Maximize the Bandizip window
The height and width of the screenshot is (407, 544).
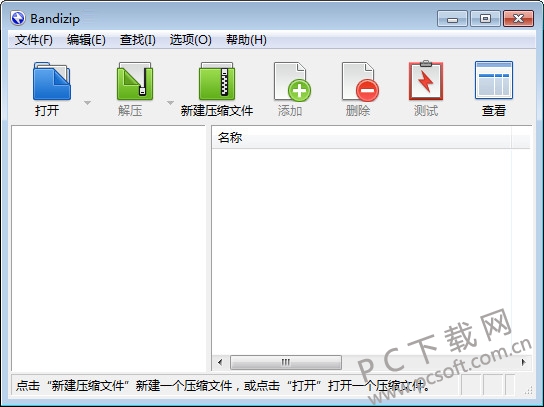tap(485, 19)
